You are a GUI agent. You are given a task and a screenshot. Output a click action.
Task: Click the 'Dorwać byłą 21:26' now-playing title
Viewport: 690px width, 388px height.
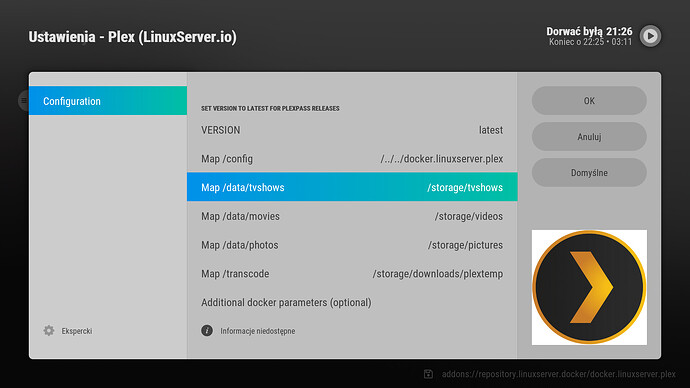589,31
